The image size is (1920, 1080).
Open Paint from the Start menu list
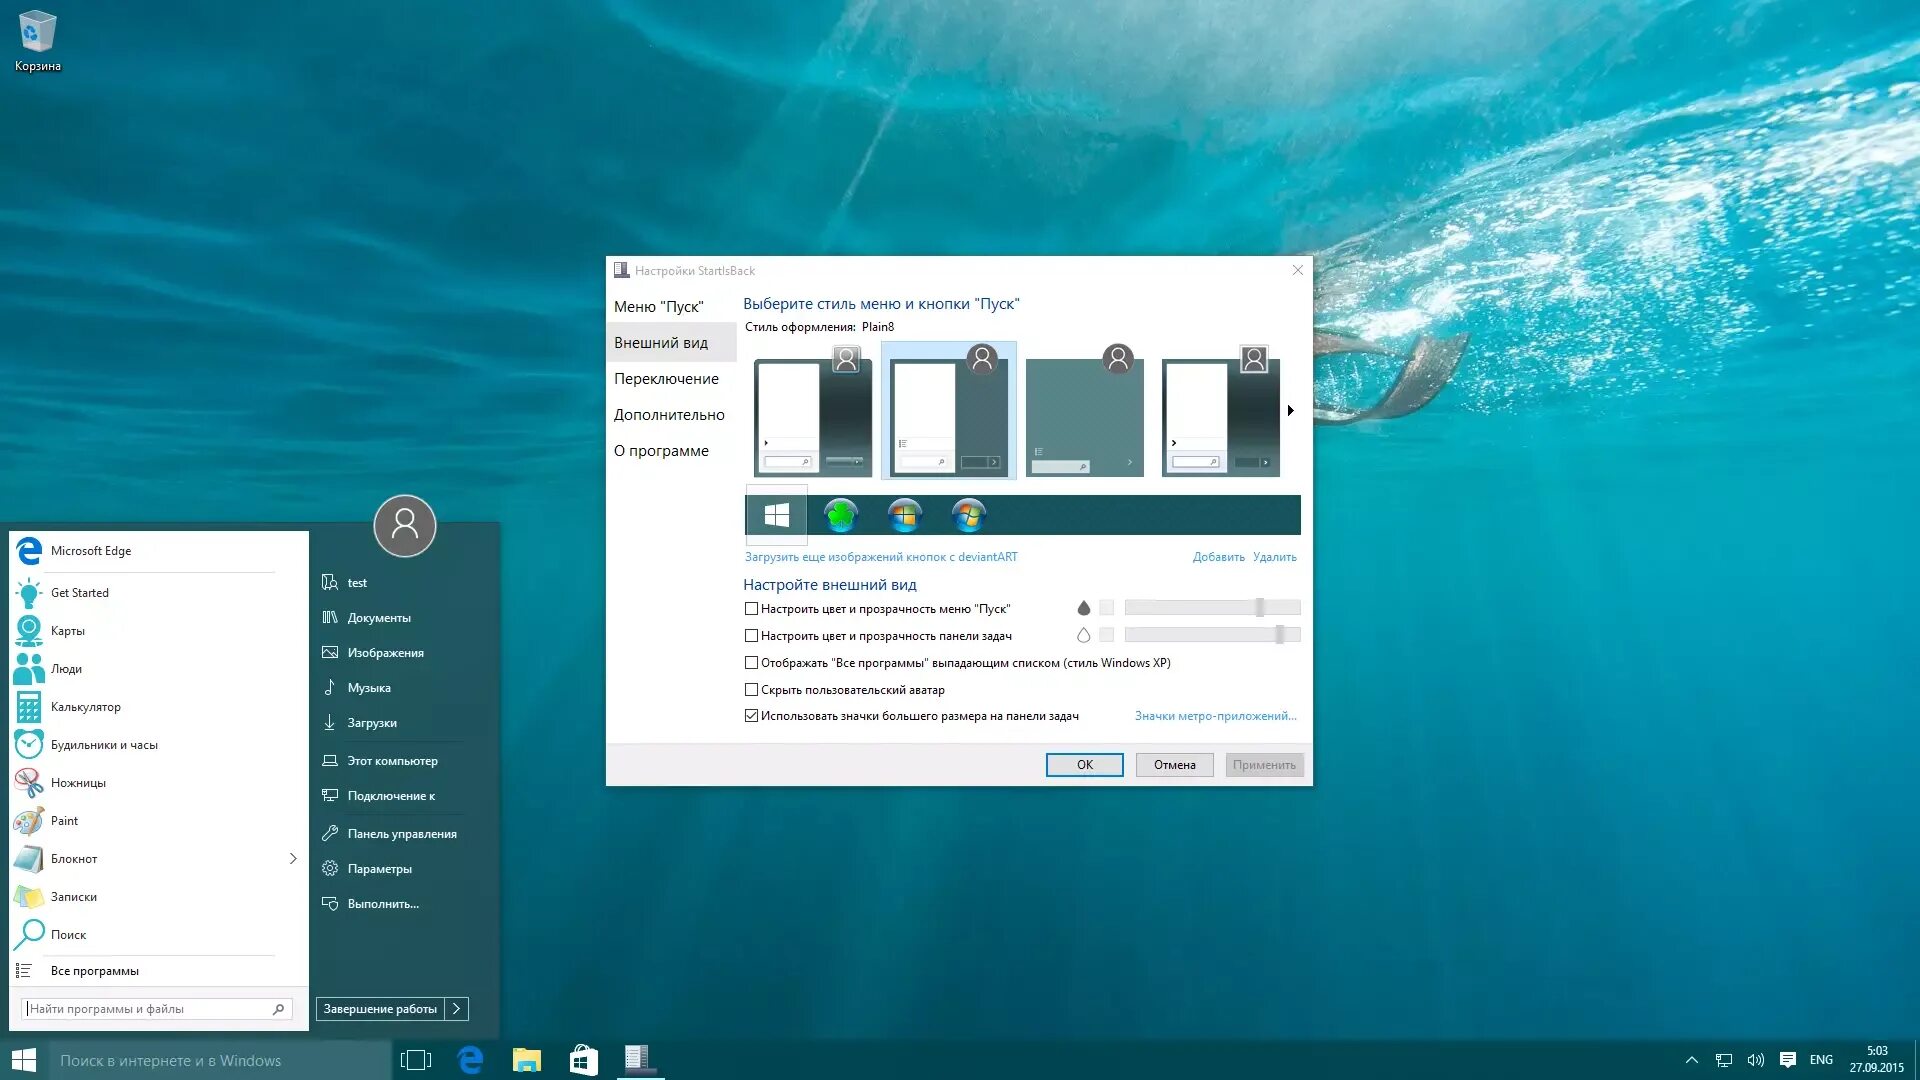point(64,821)
